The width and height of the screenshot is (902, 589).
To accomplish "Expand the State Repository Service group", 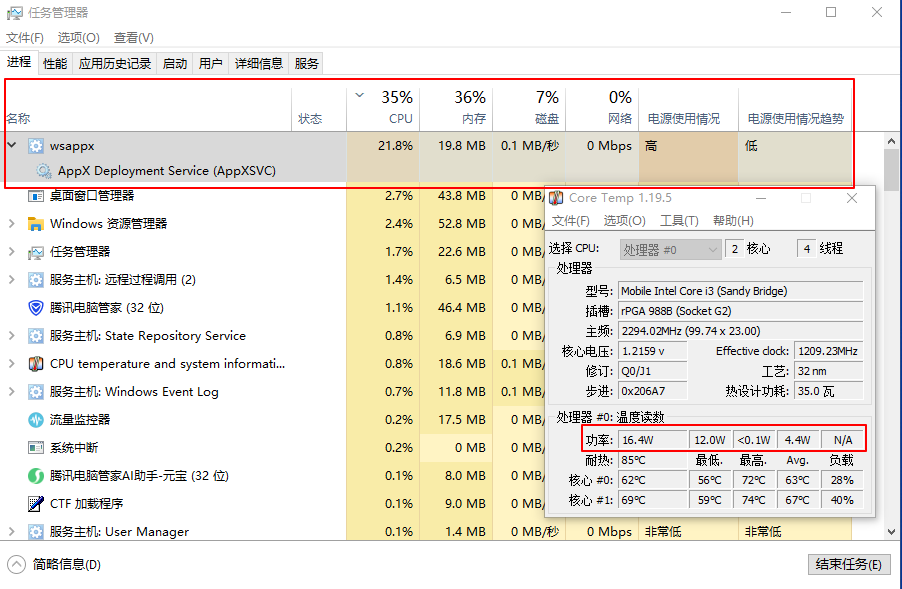I will pyautogui.click(x=12, y=336).
